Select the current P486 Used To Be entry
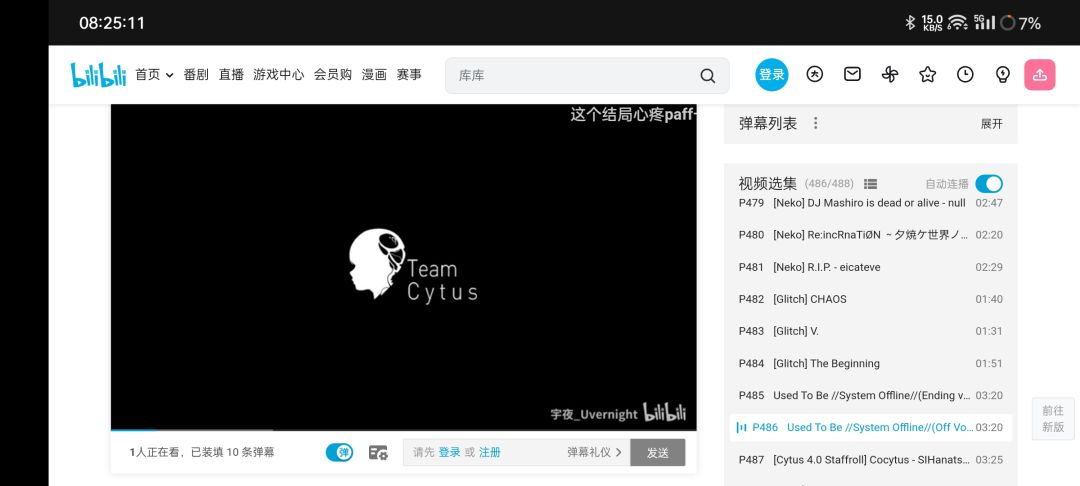The height and width of the screenshot is (486, 1080). [871, 427]
